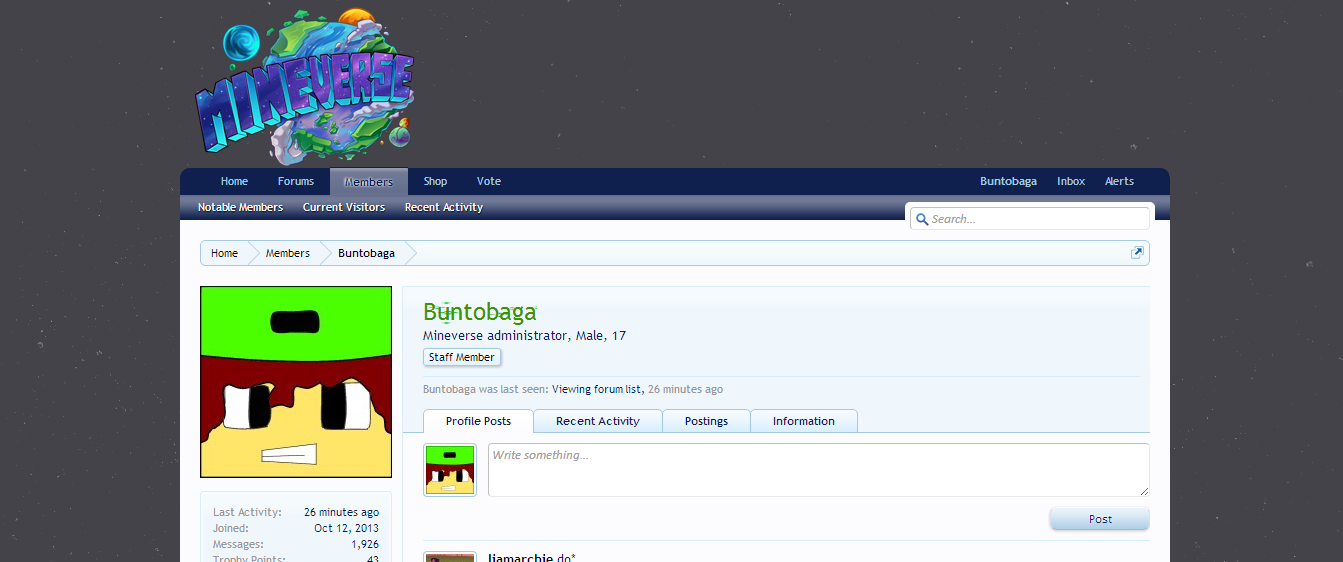Go to Notable Members
Image resolution: width=1343 pixels, height=562 pixels.
[x=240, y=207]
